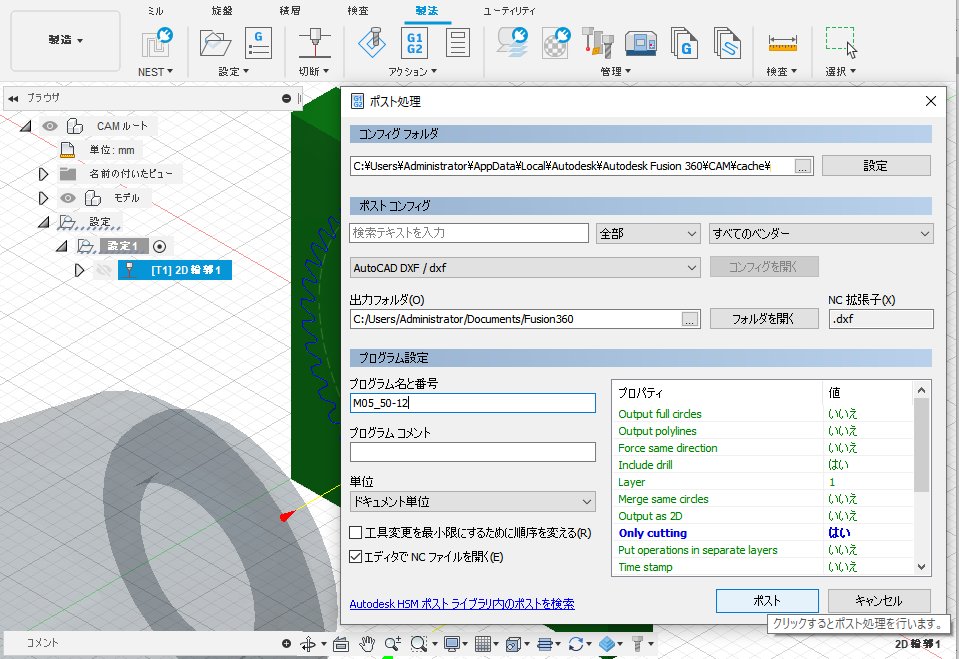This screenshot has height=659, width=959.
Task: Open the 製造 workspace dropdown
Action: point(65,40)
